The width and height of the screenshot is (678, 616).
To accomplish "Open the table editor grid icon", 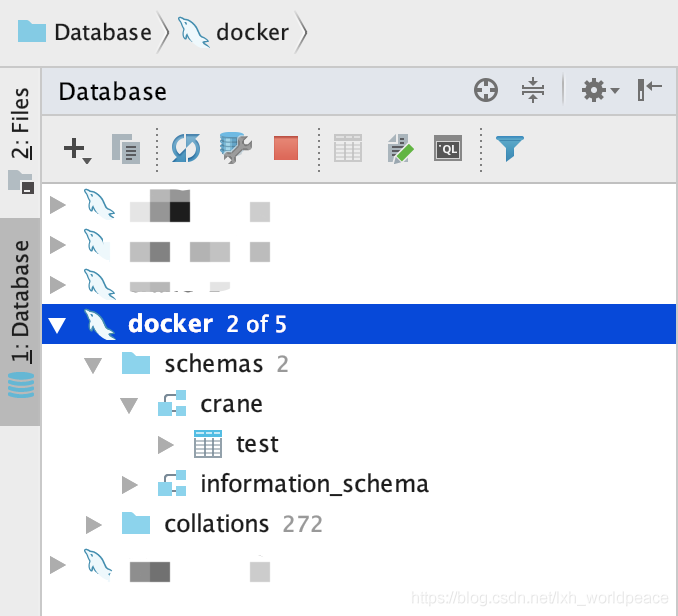I will tap(348, 148).
